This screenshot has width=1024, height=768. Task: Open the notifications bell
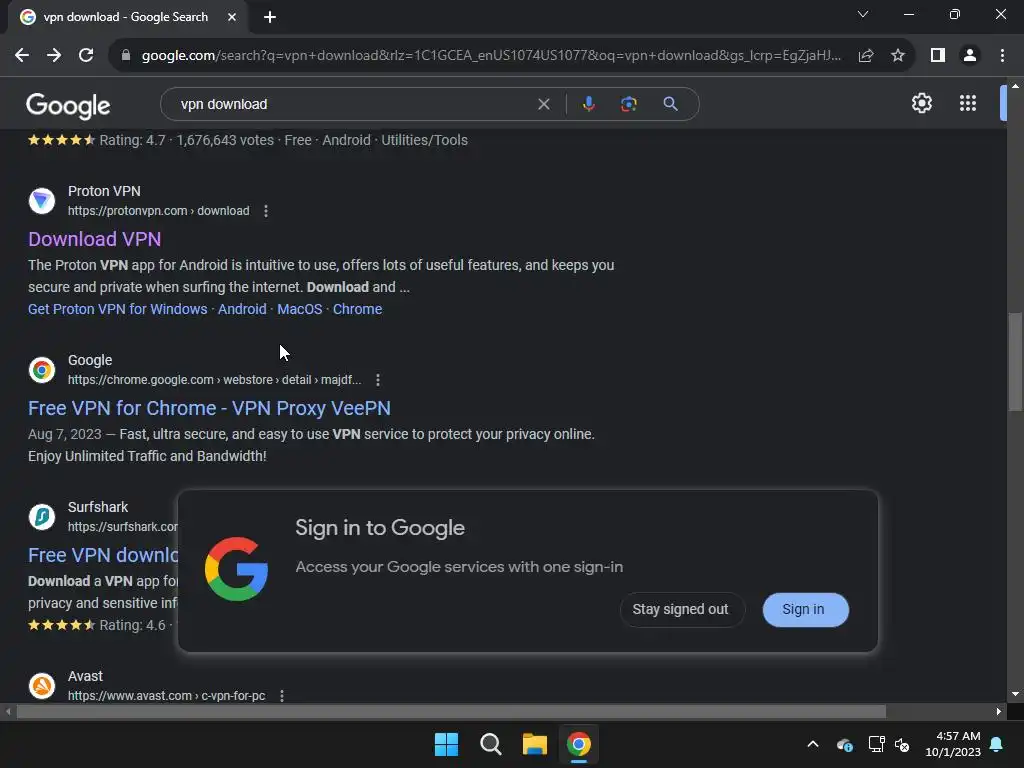997,744
